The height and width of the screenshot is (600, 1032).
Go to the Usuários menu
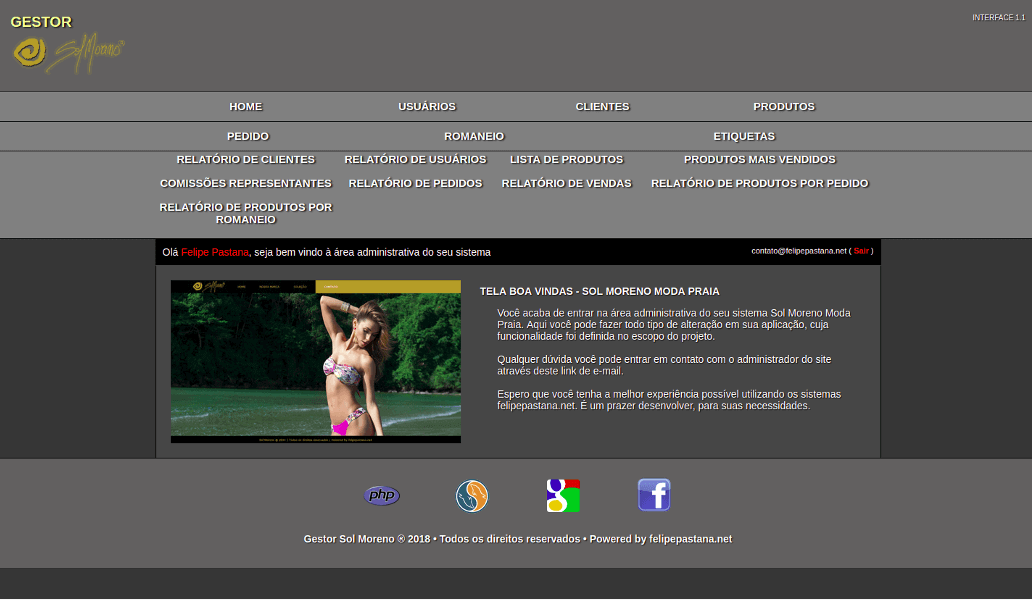(427, 107)
